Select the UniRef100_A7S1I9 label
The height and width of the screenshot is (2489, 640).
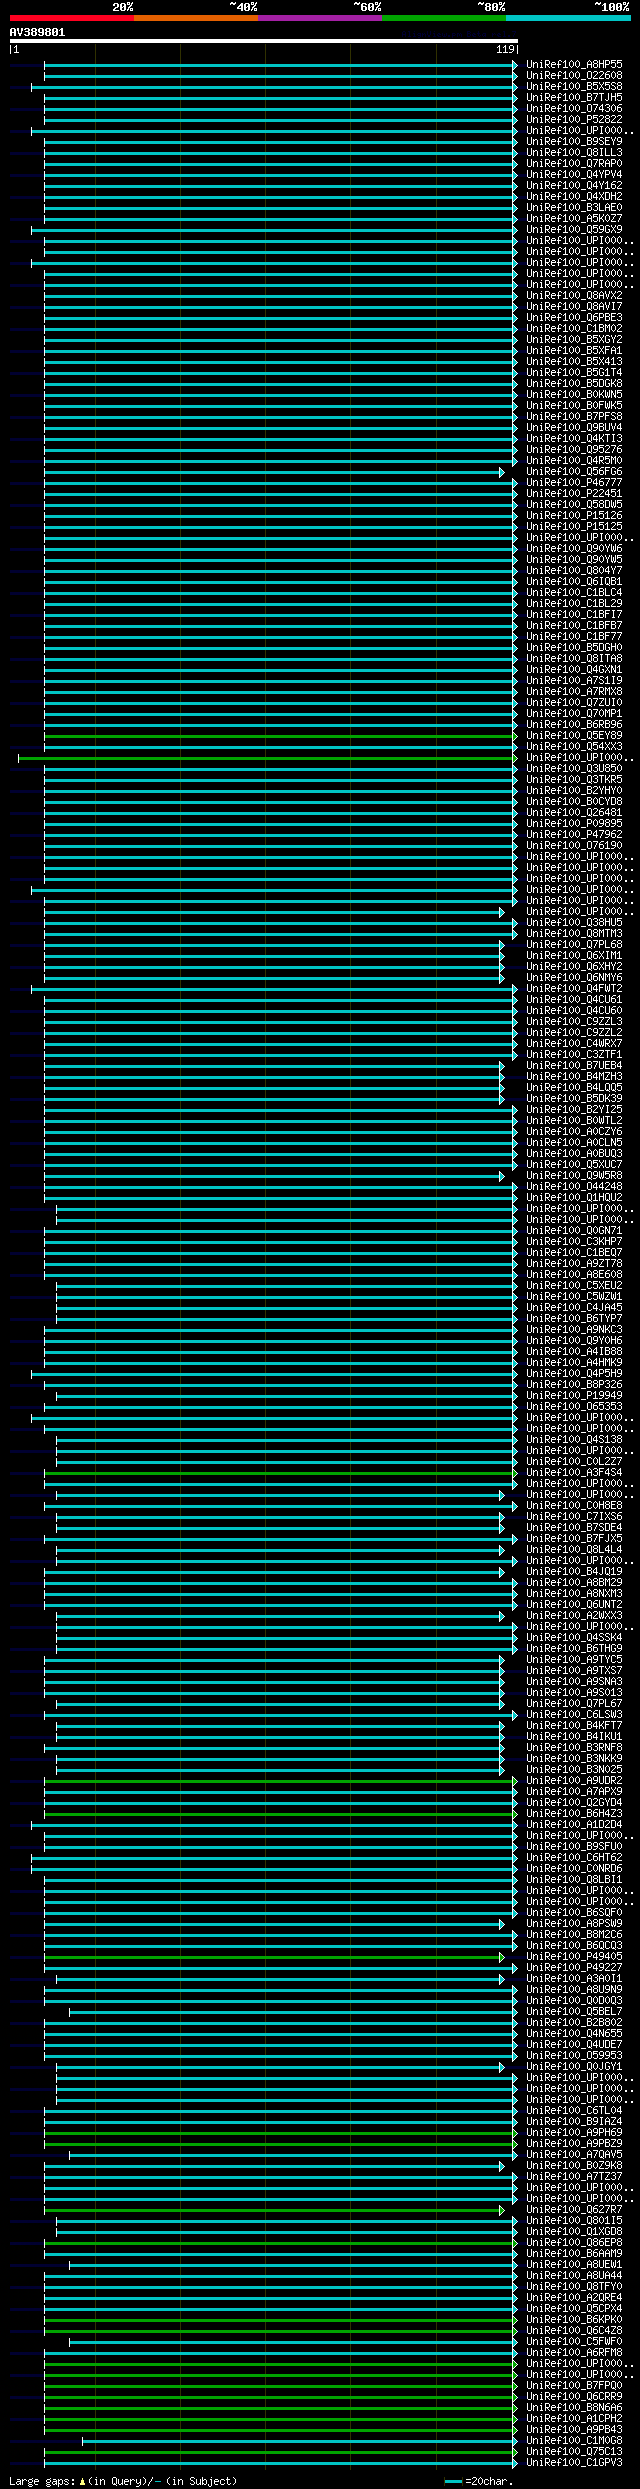tap(574, 680)
